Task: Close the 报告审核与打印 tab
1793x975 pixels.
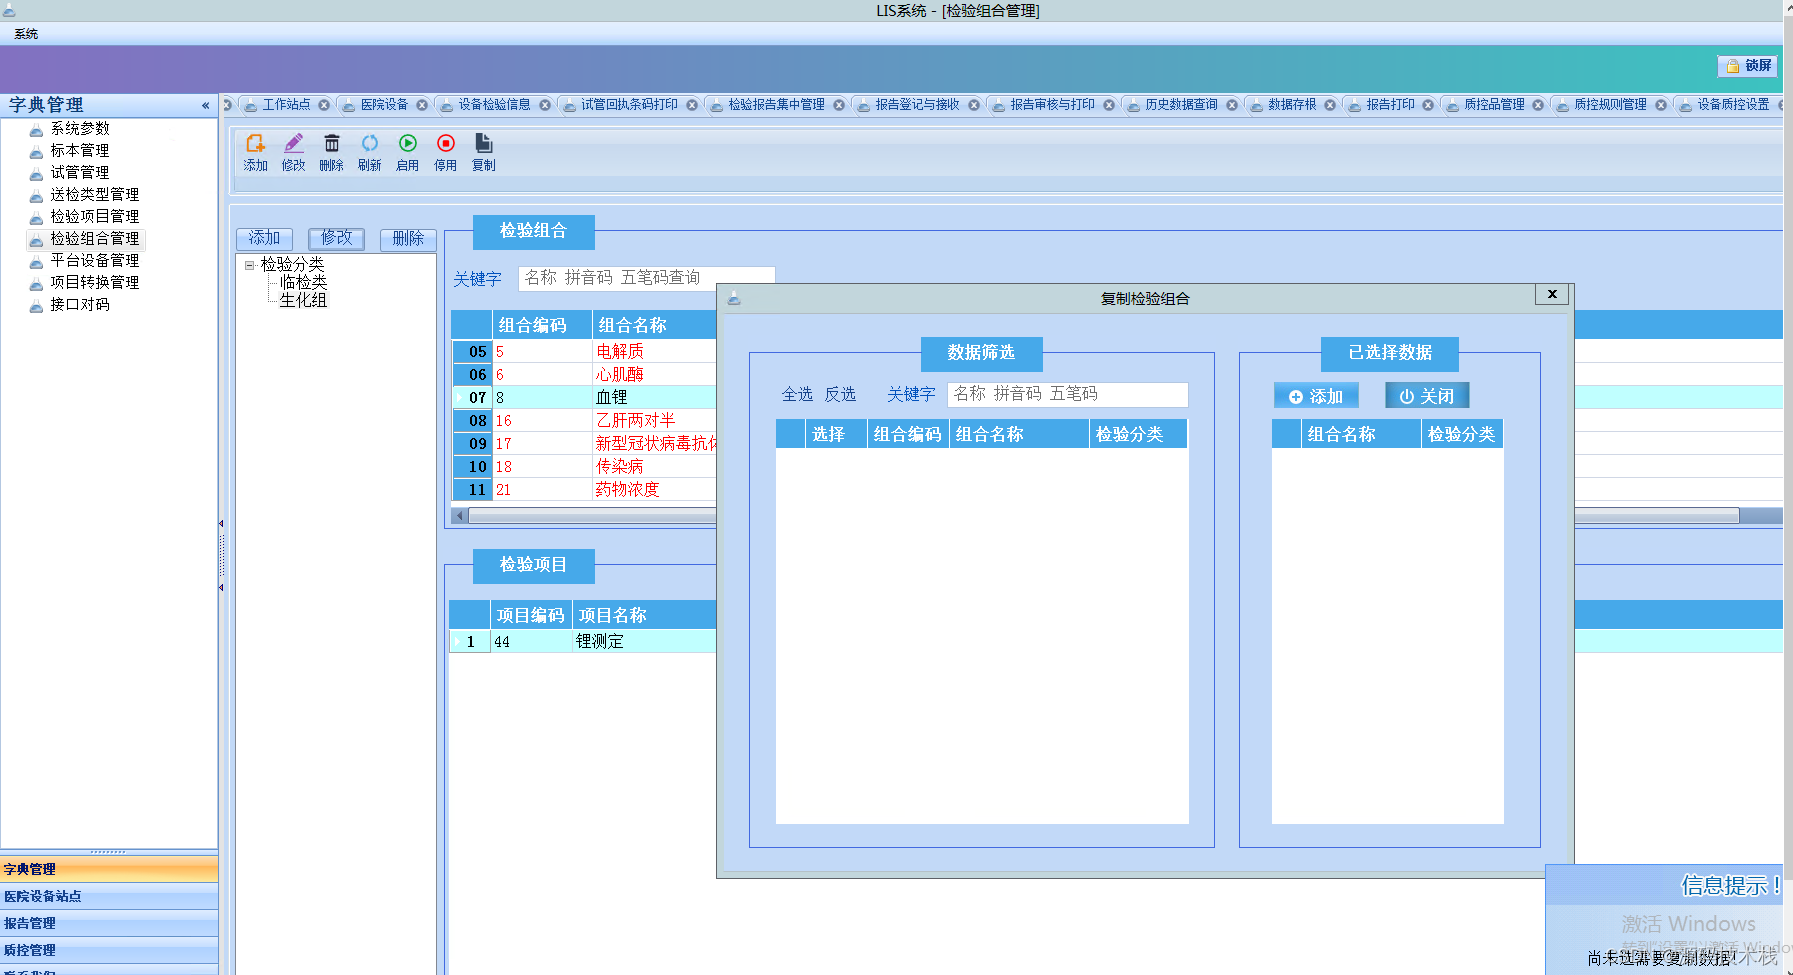Action: point(1109,105)
